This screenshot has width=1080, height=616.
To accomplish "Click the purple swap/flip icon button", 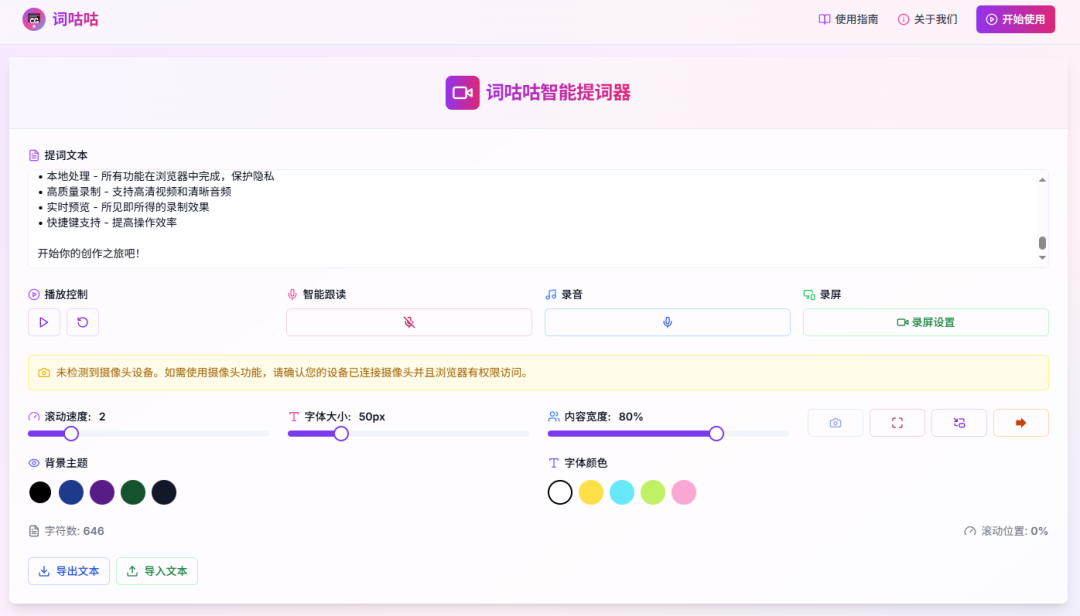I will (x=959, y=423).
